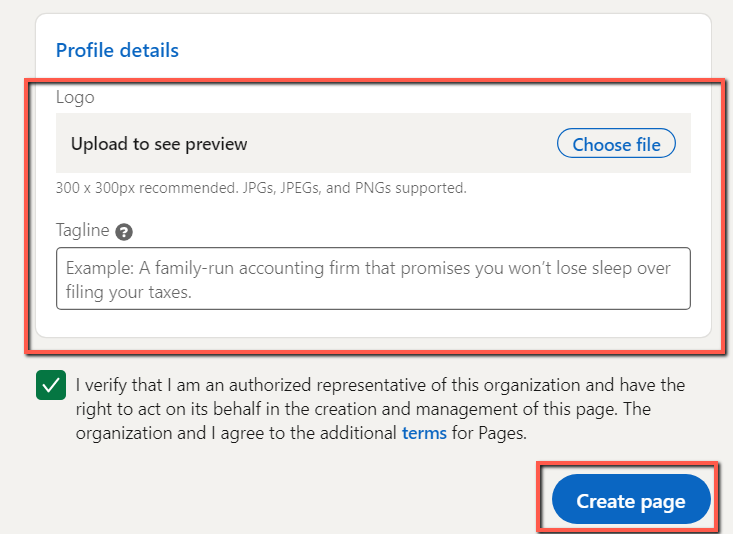Screen dimensions: 733x534
Task: Open the Tagline help question mark icon
Action: (124, 232)
